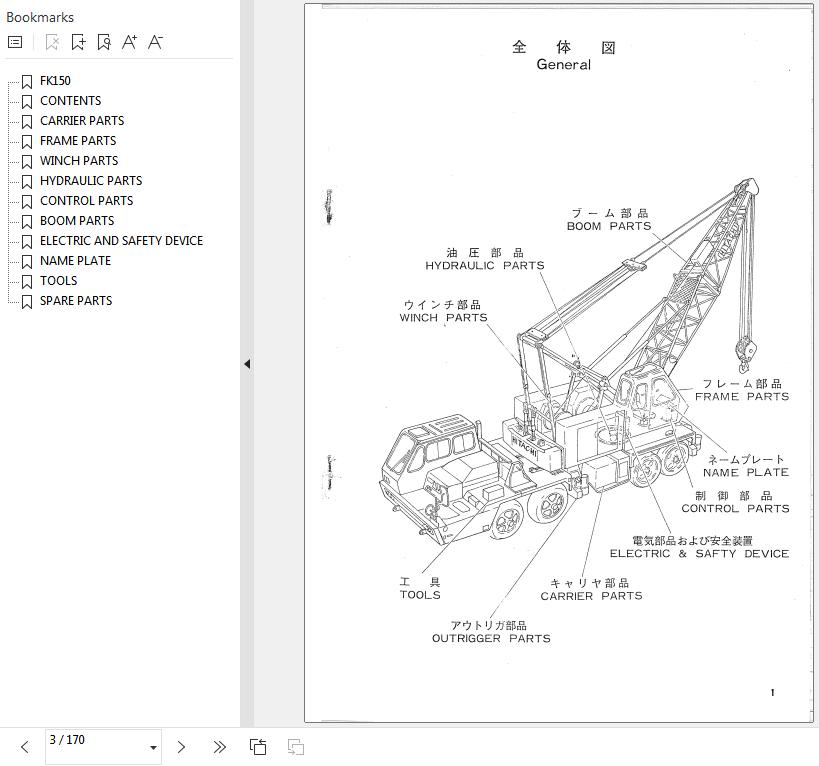Select the CONTENTS bookmark
The width and height of the screenshot is (819, 766).
click(x=70, y=101)
